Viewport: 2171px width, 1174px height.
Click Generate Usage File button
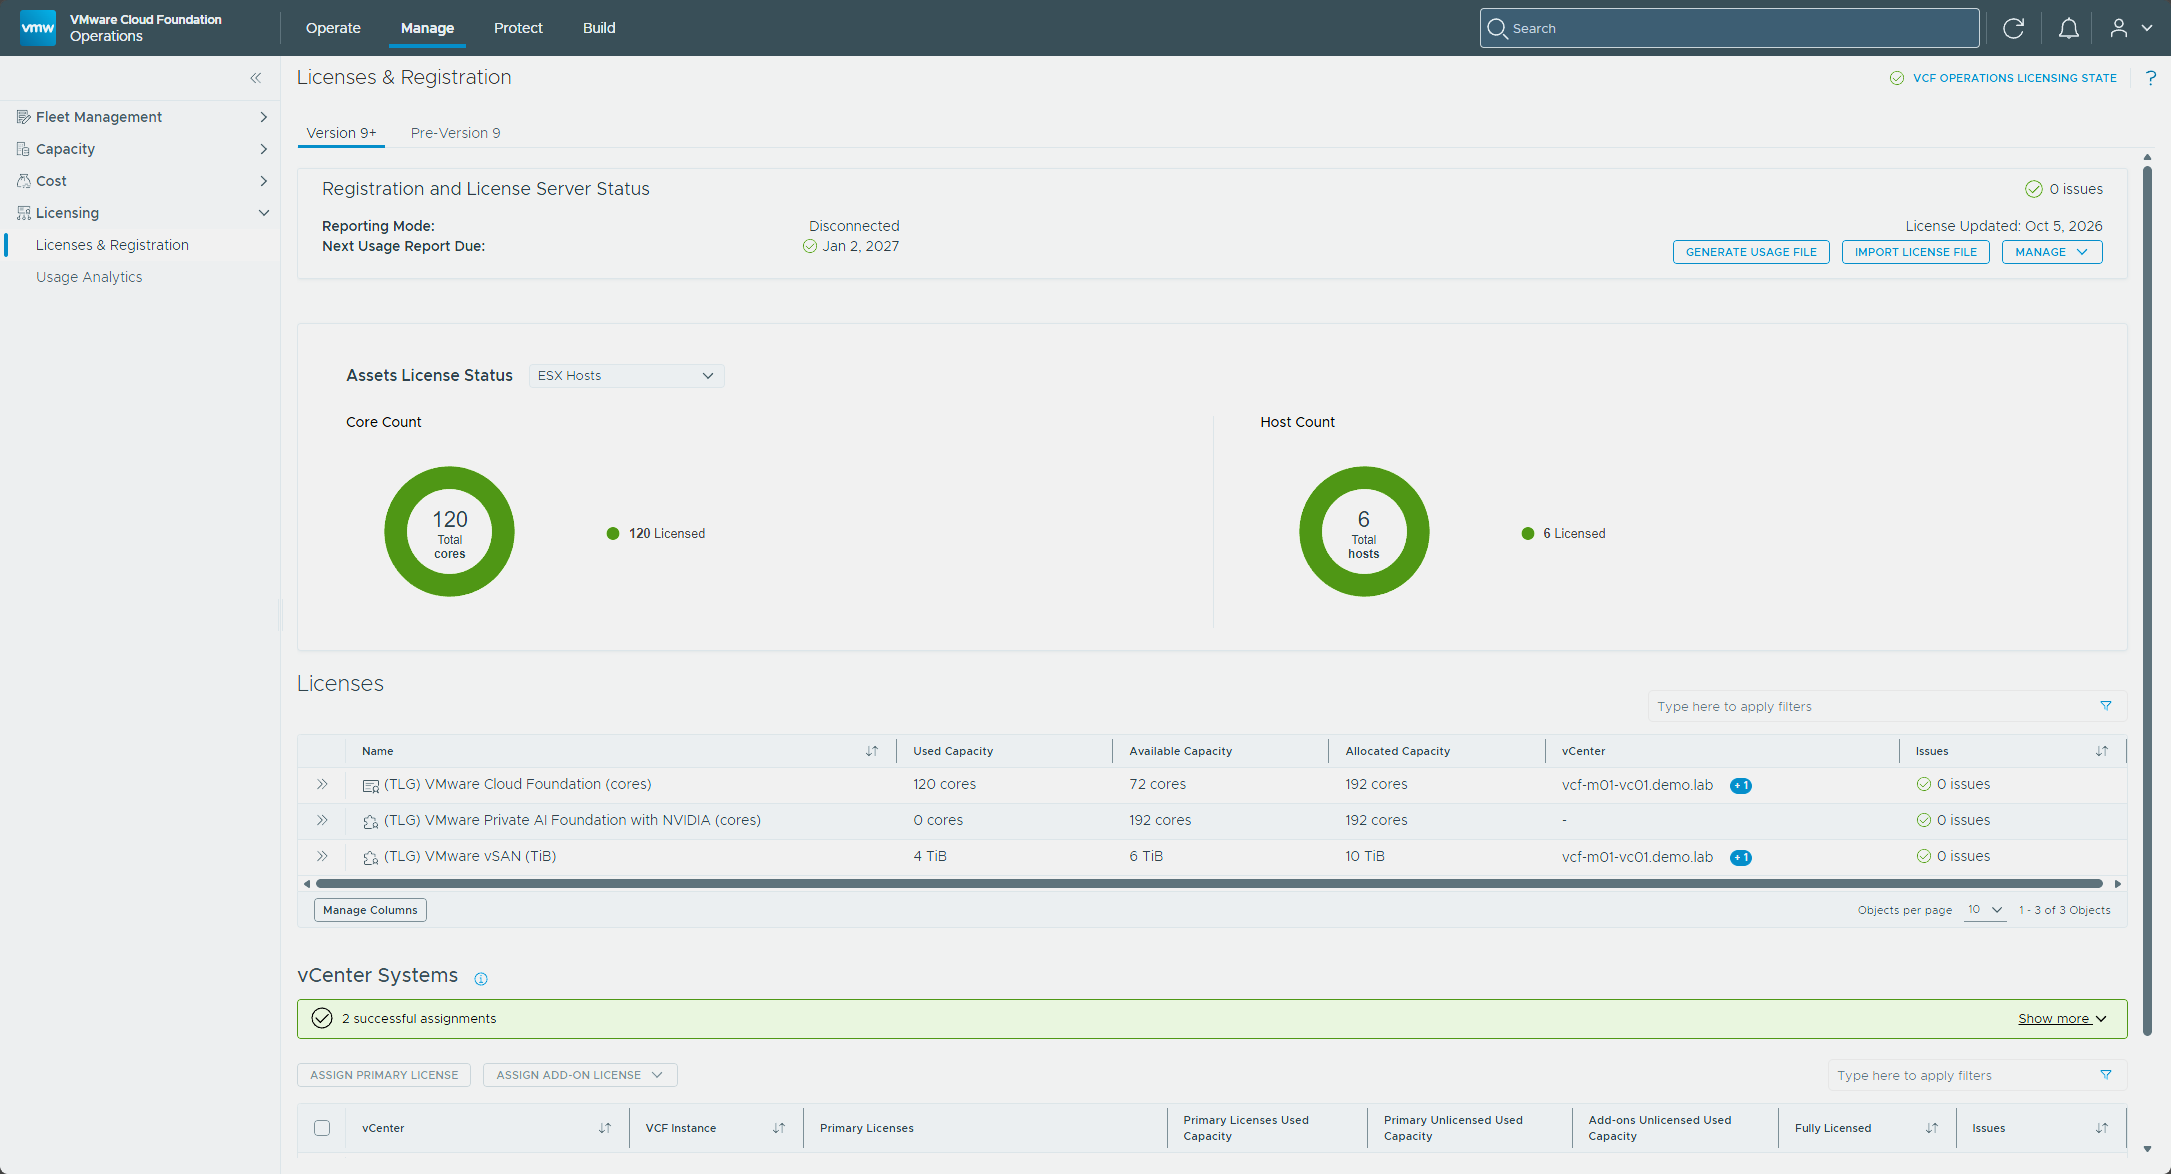point(1751,252)
